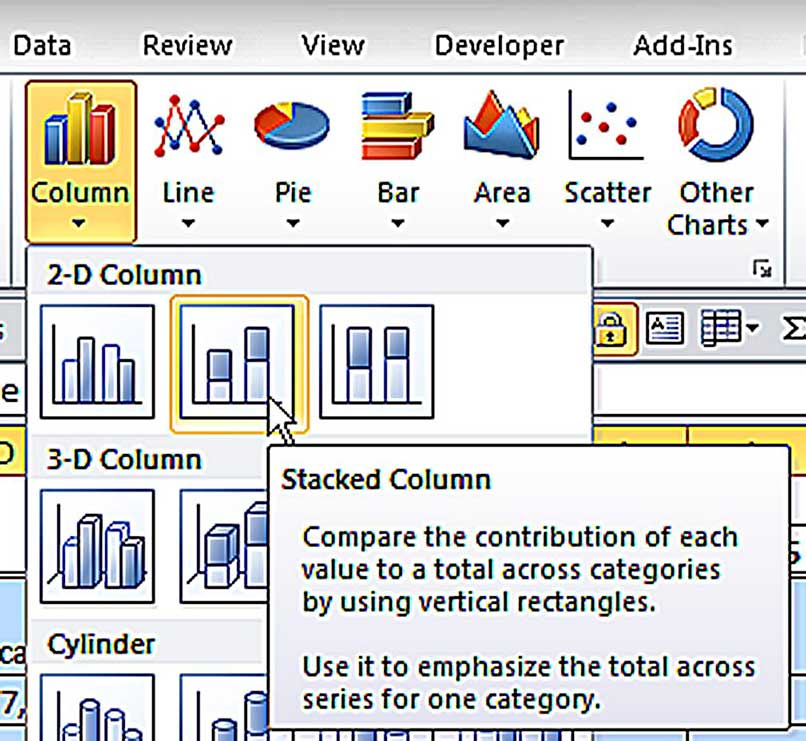This screenshot has width=806, height=741.
Task: Click the table grid icon
Action: [x=721, y=327]
